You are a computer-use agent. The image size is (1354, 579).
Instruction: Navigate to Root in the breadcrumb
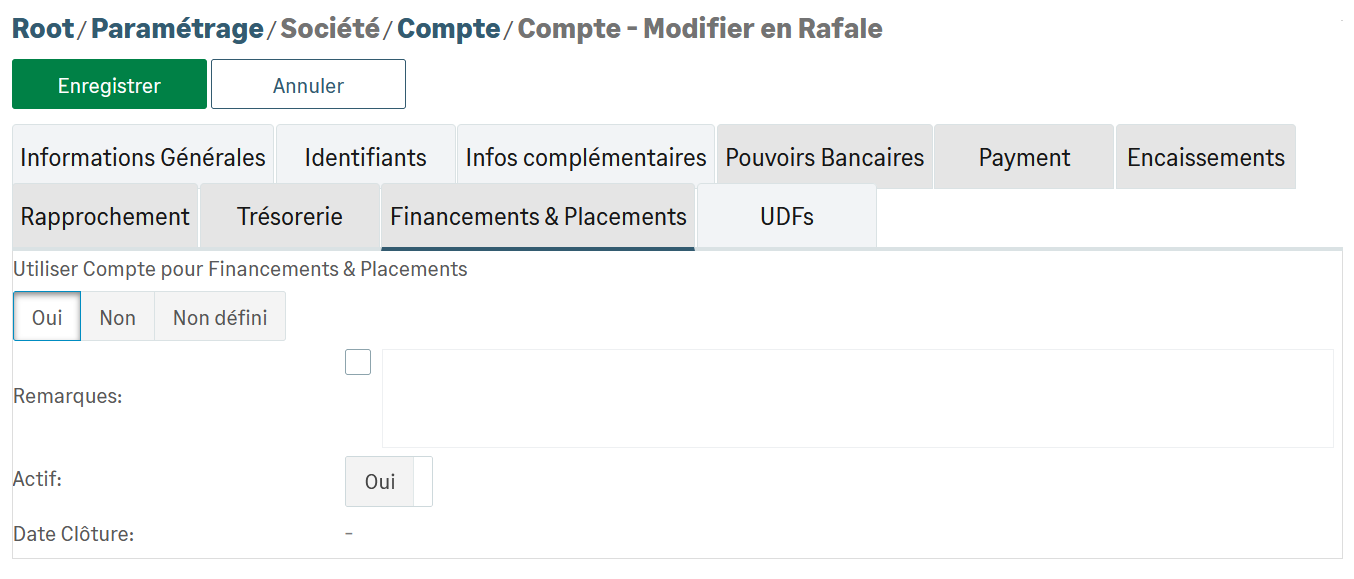click(x=43, y=28)
